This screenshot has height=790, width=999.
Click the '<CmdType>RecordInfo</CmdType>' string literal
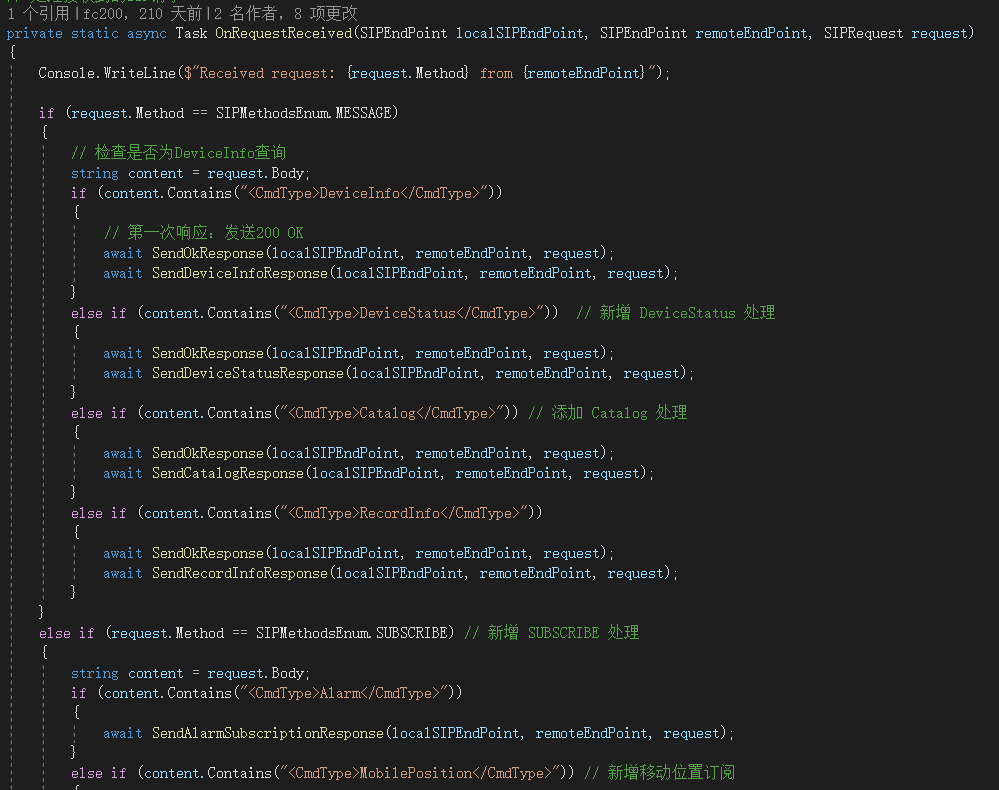click(404, 514)
